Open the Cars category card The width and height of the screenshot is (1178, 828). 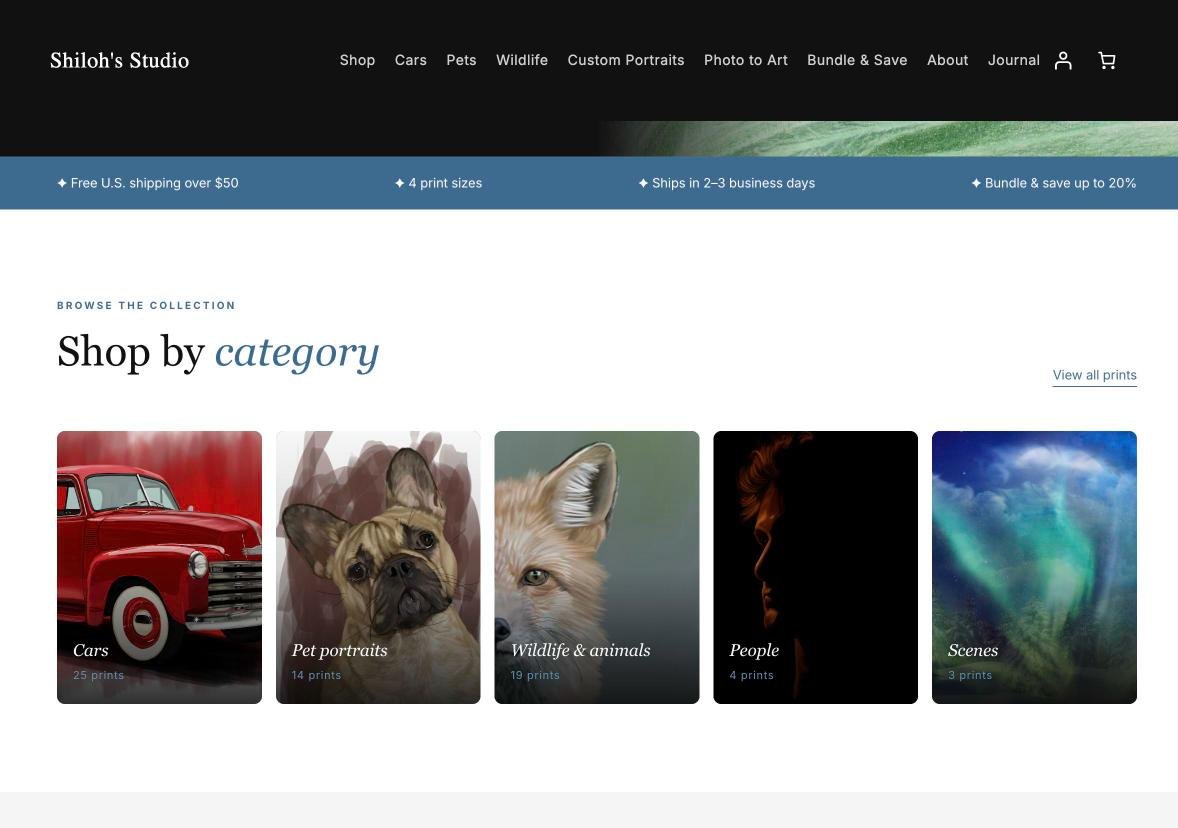click(x=159, y=567)
